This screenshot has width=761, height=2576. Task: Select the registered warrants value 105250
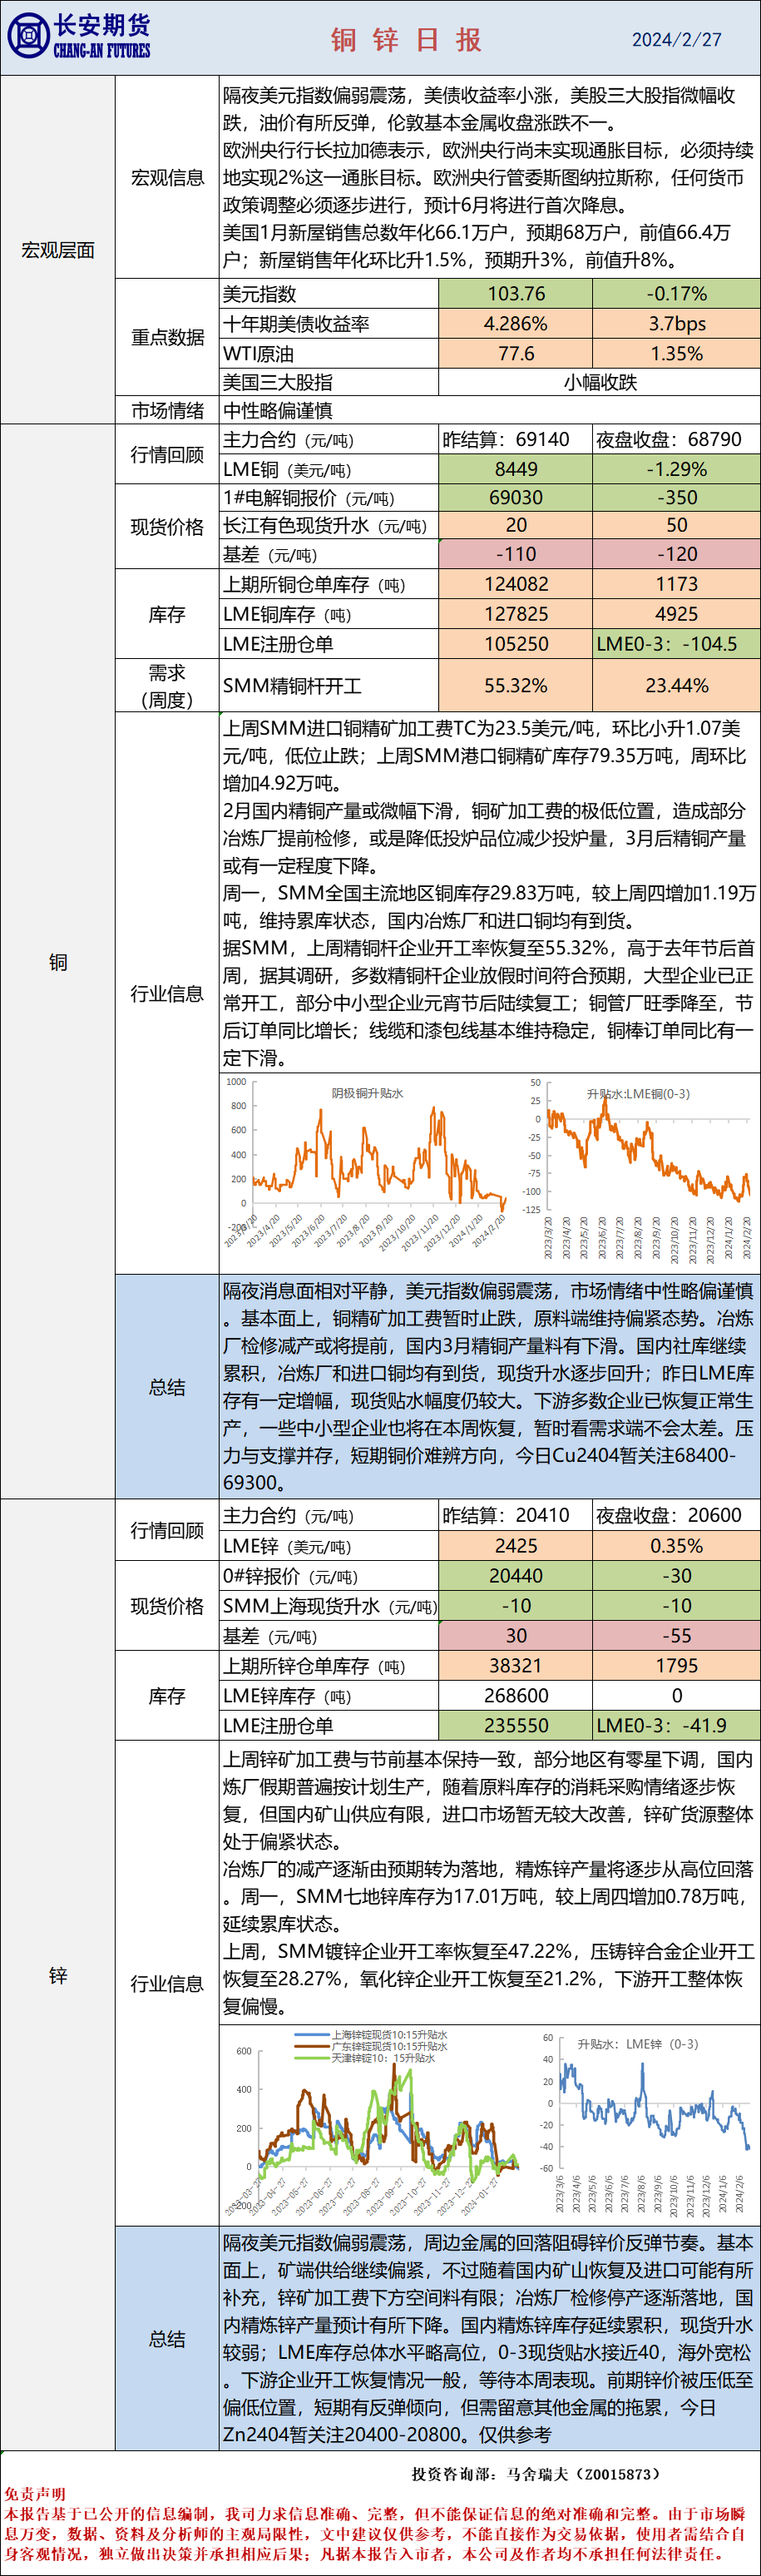click(x=516, y=644)
